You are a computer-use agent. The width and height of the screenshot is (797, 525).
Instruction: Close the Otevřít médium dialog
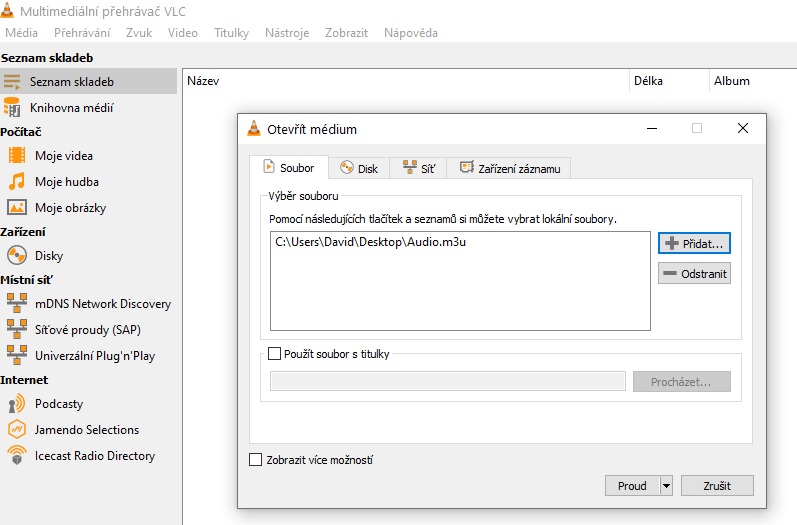click(743, 129)
